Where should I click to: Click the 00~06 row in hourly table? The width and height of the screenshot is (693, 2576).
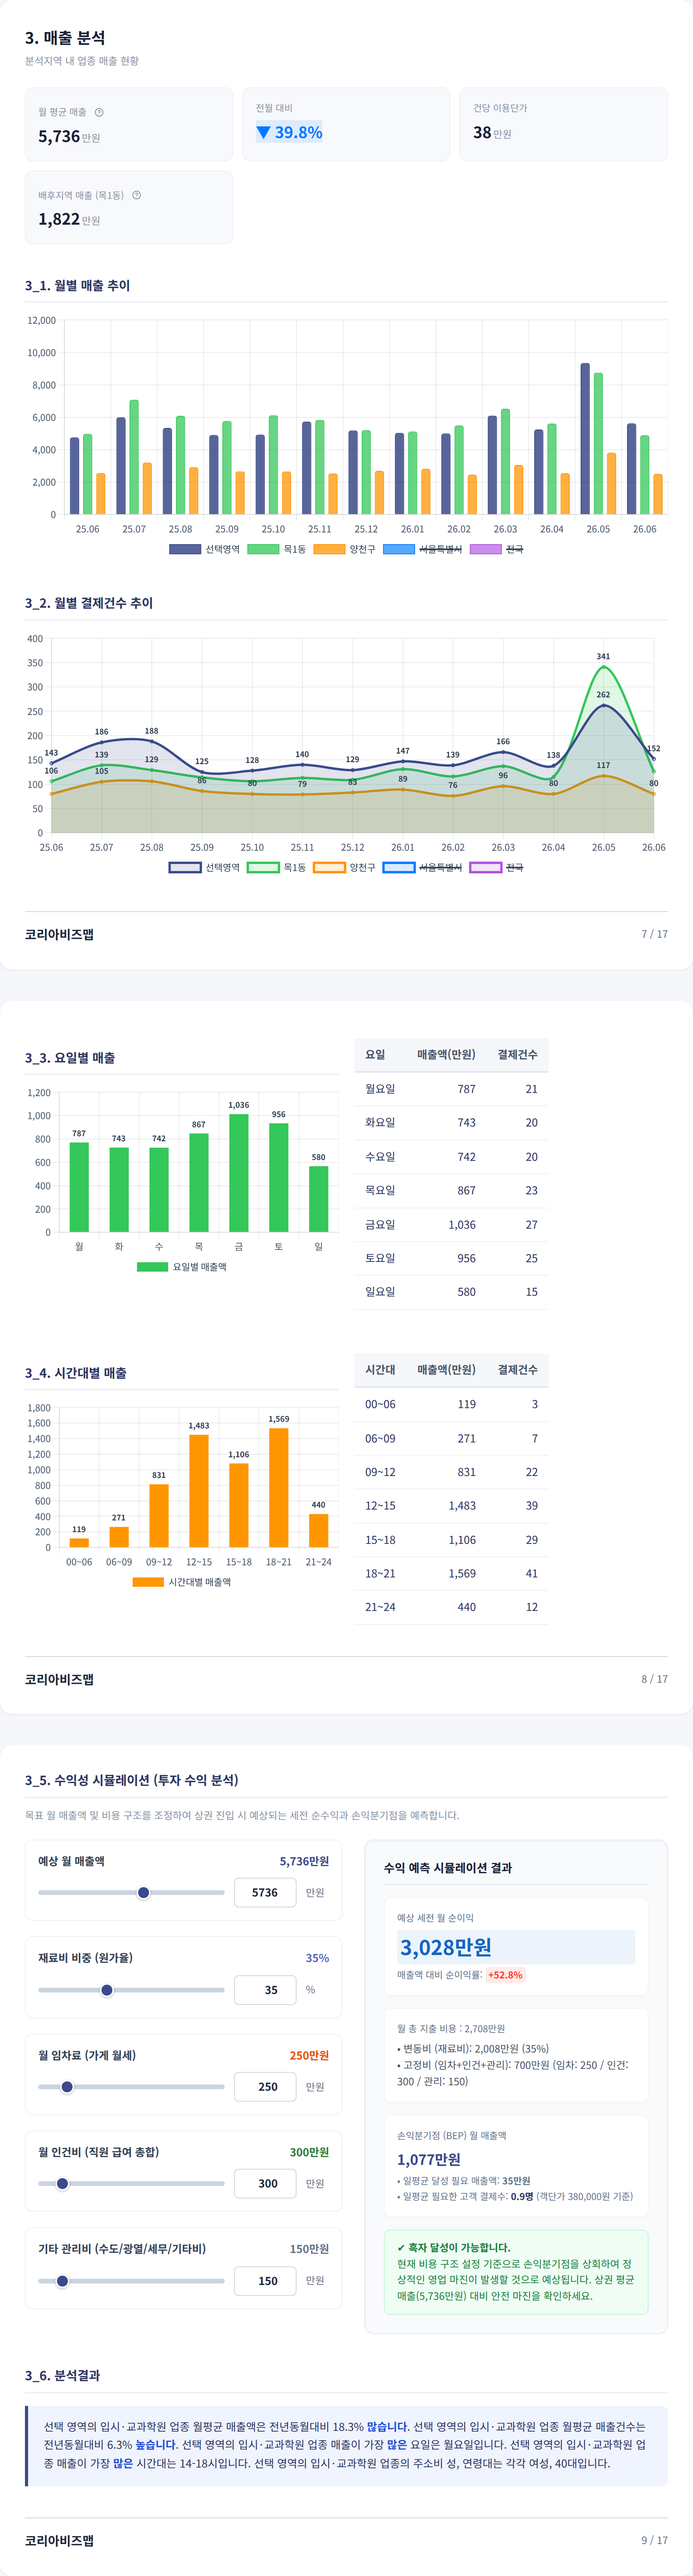click(451, 1404)
